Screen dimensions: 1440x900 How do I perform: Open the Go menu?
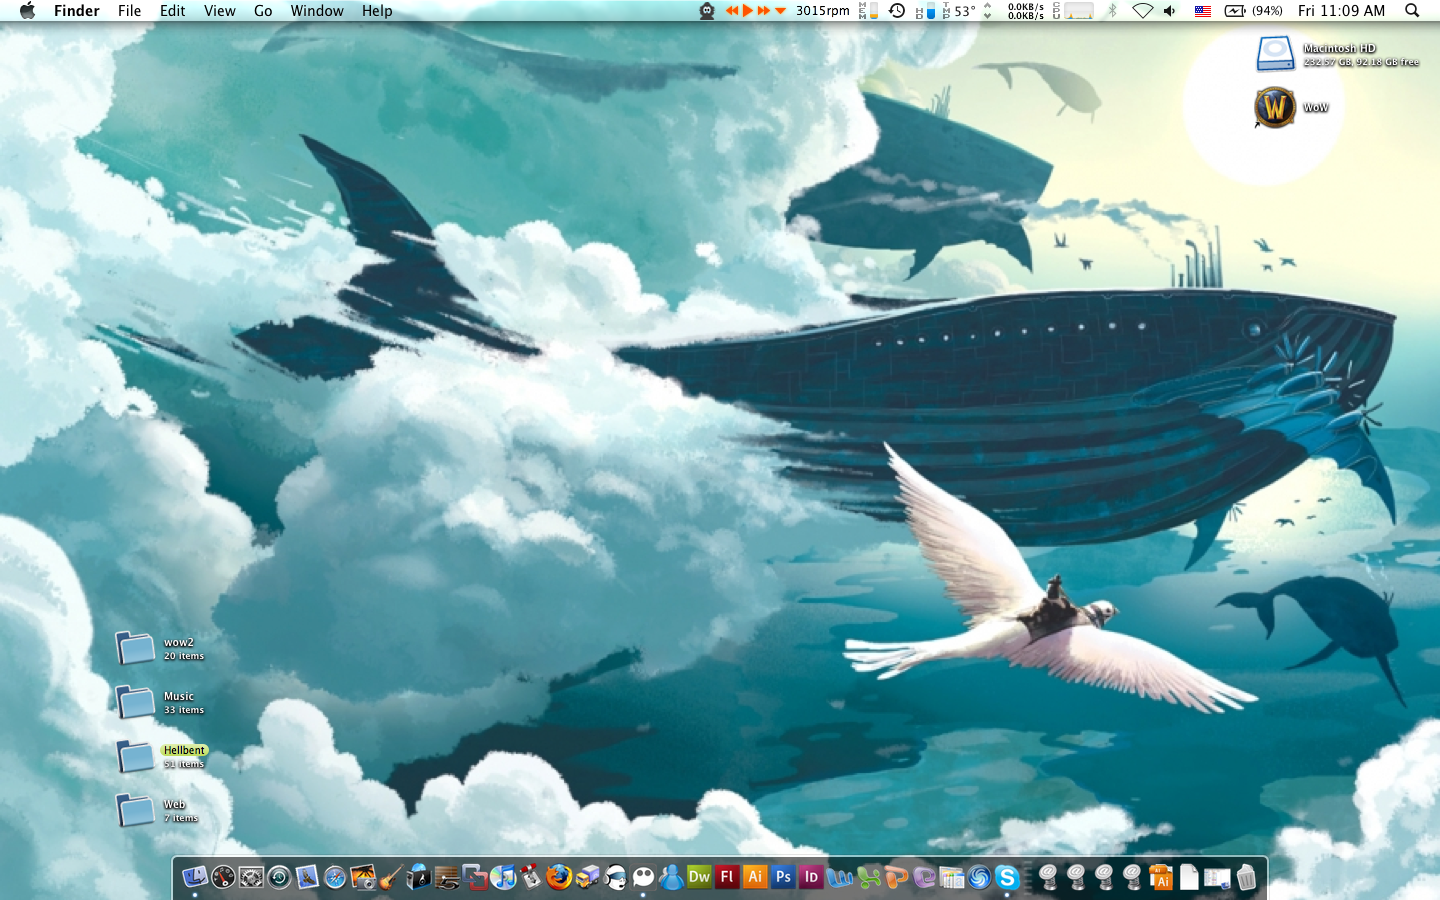[x=263, y=11]
